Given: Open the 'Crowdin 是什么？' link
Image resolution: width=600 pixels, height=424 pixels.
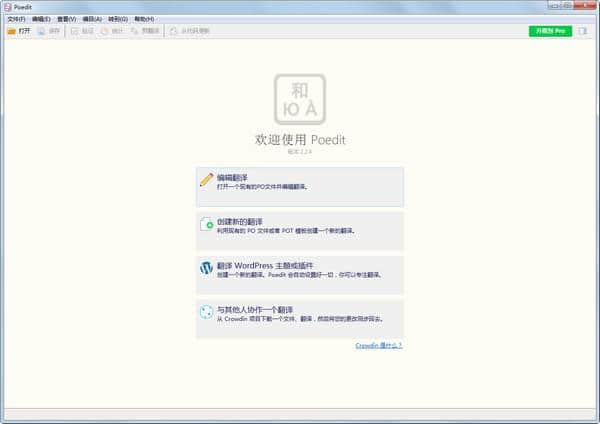Looking at the screenshot, I should (x=378, y=346).
